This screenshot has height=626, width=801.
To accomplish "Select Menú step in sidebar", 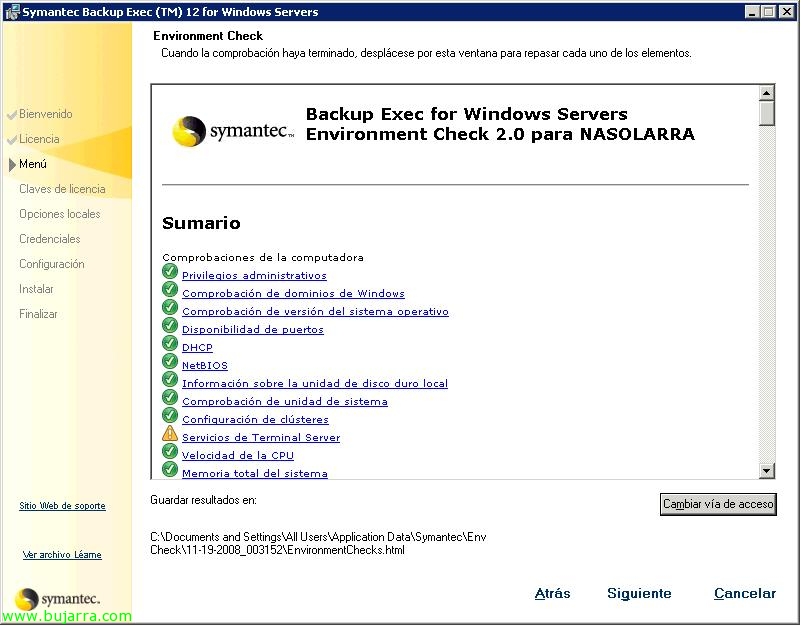I will click(x=33, y=164).
